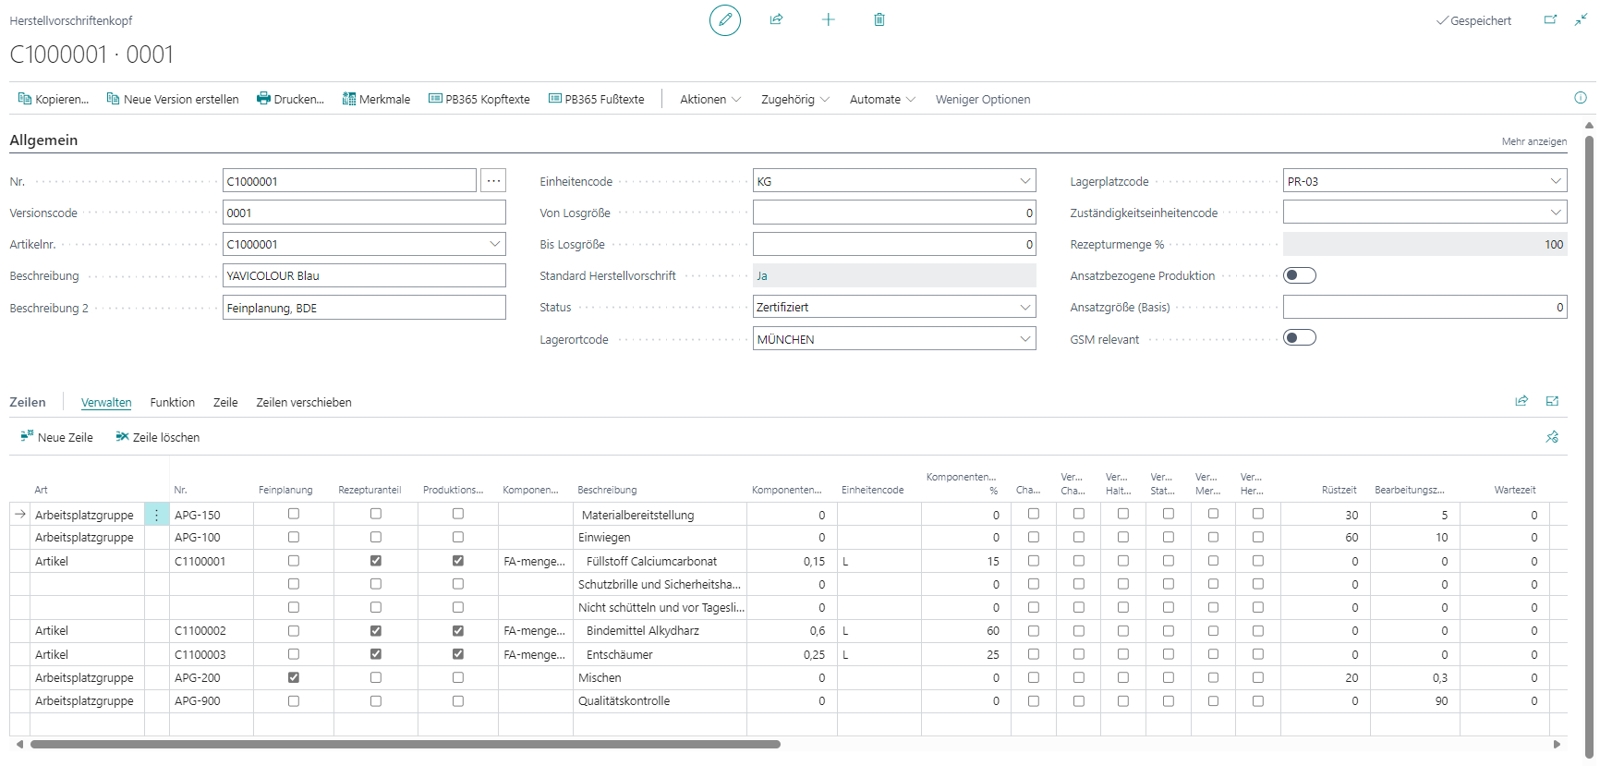
Task: Open page in new window icon
Action: (1550, 20)
